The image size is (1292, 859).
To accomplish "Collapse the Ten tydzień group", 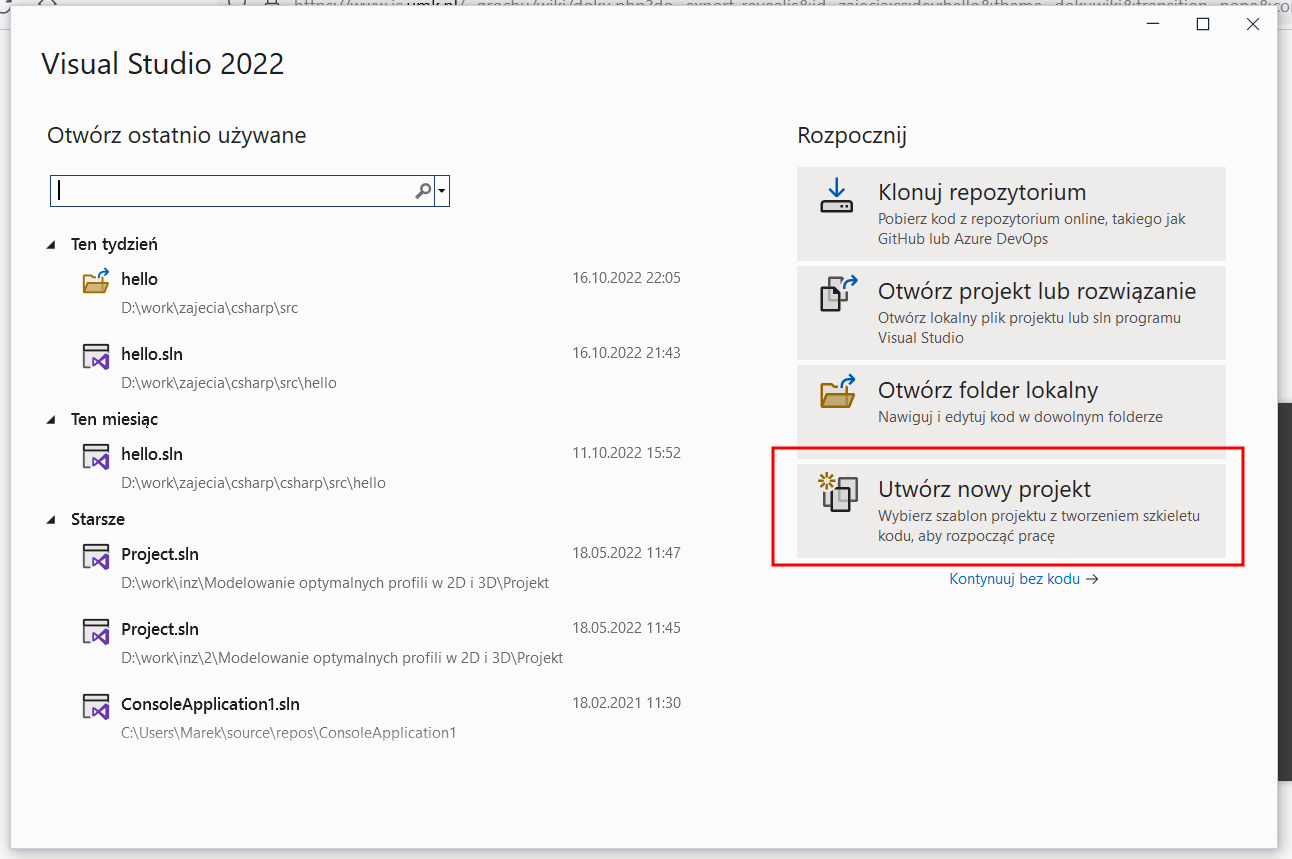I will [x=52, y=245].
